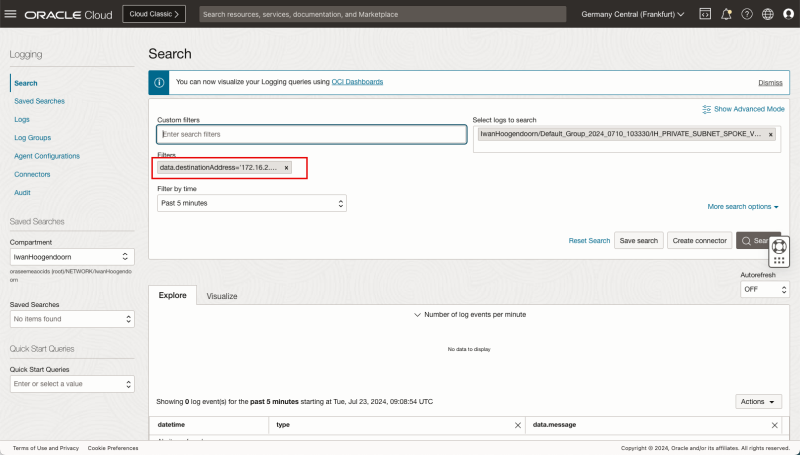The width and height of the screenshot is (800, 455).
Task: Open the hamburger navigation menu
Action: [11, 15]
